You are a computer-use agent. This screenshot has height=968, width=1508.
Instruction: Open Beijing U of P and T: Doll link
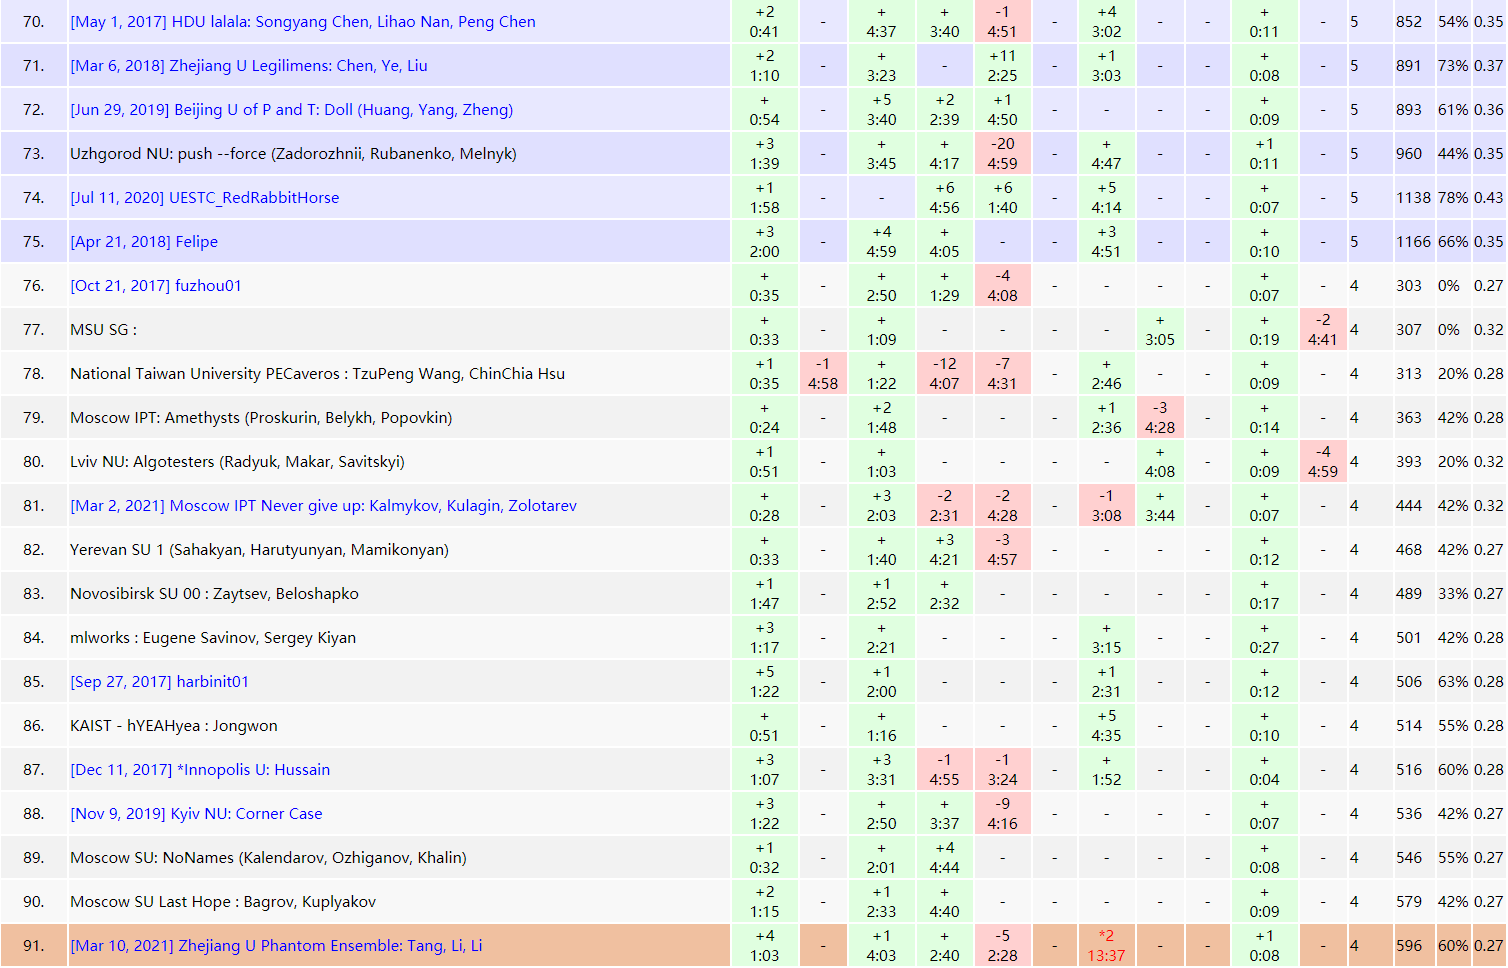[x=291, y=110]
